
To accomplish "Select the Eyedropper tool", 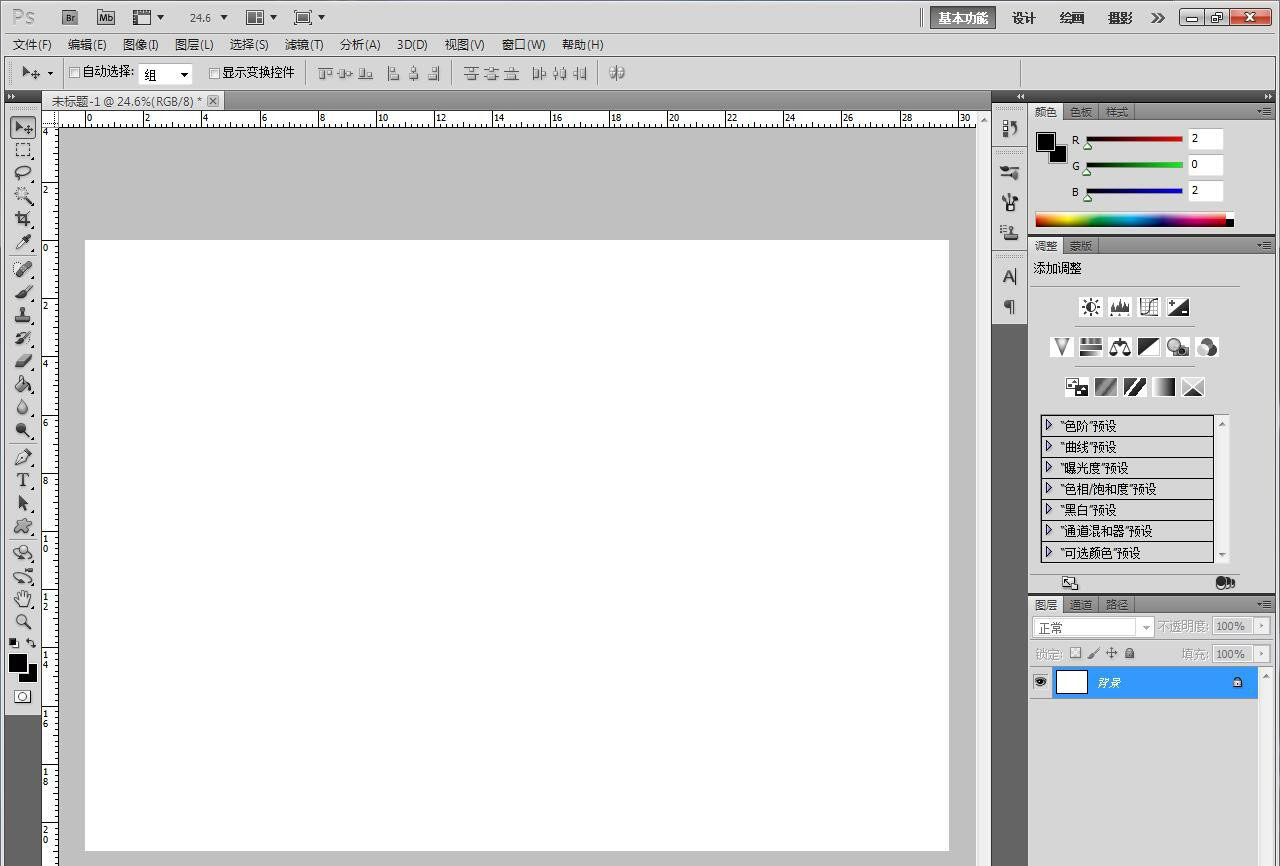I will tap(23, 242).
